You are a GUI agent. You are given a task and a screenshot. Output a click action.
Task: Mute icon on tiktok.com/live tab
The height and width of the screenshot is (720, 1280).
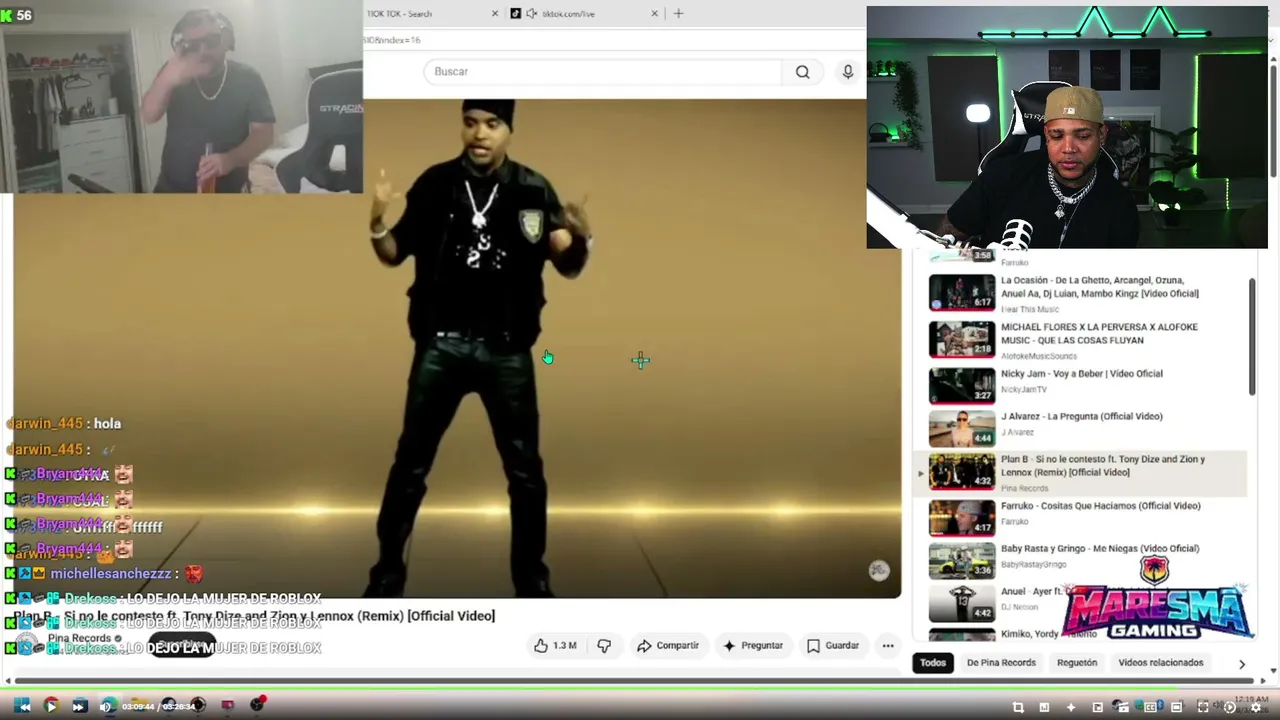pyautogui.click(x=532, y=14)
